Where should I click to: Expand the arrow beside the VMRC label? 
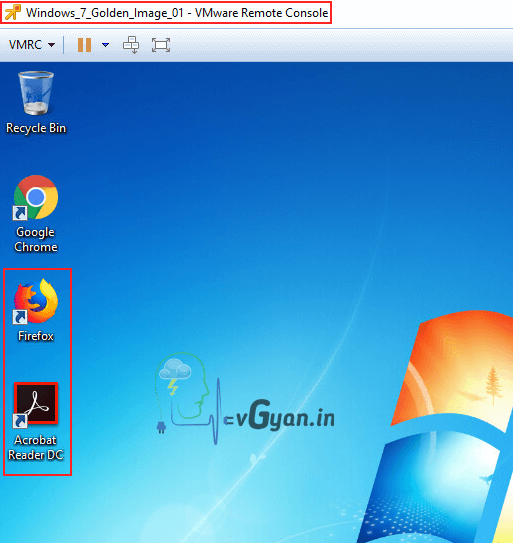coord(51,45)
